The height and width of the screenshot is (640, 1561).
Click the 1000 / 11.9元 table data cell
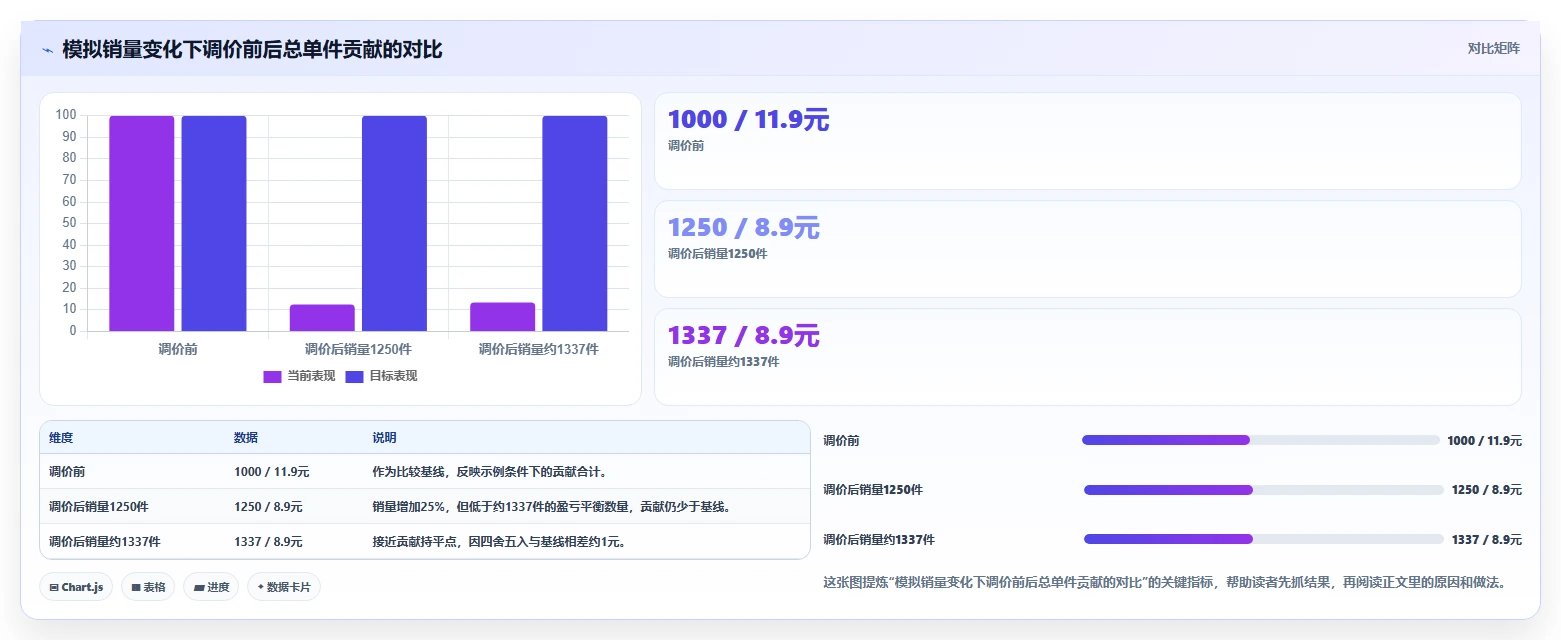click(271, 472)
